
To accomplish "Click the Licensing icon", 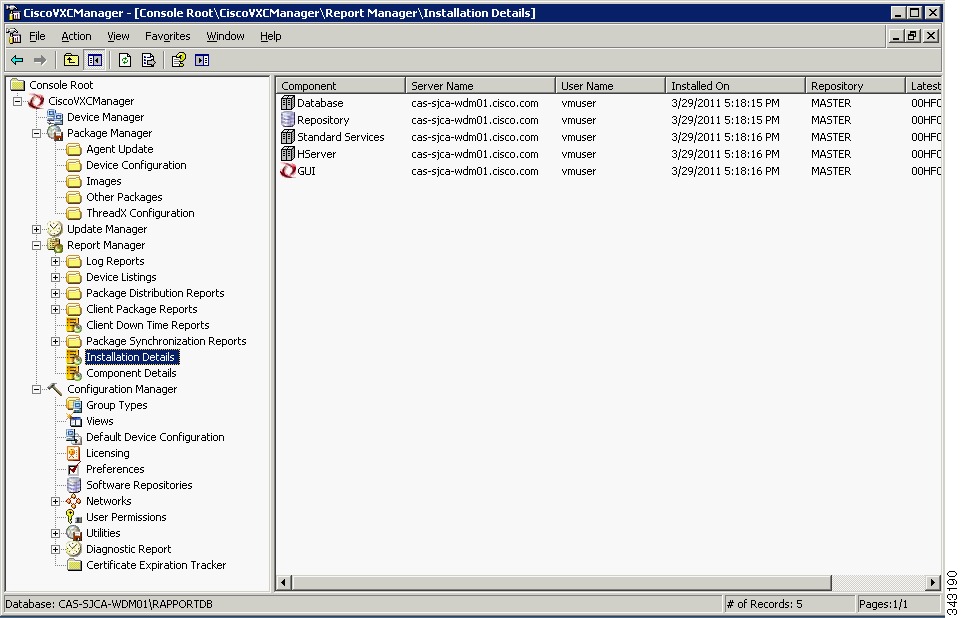I will click(x=74, y=453).
